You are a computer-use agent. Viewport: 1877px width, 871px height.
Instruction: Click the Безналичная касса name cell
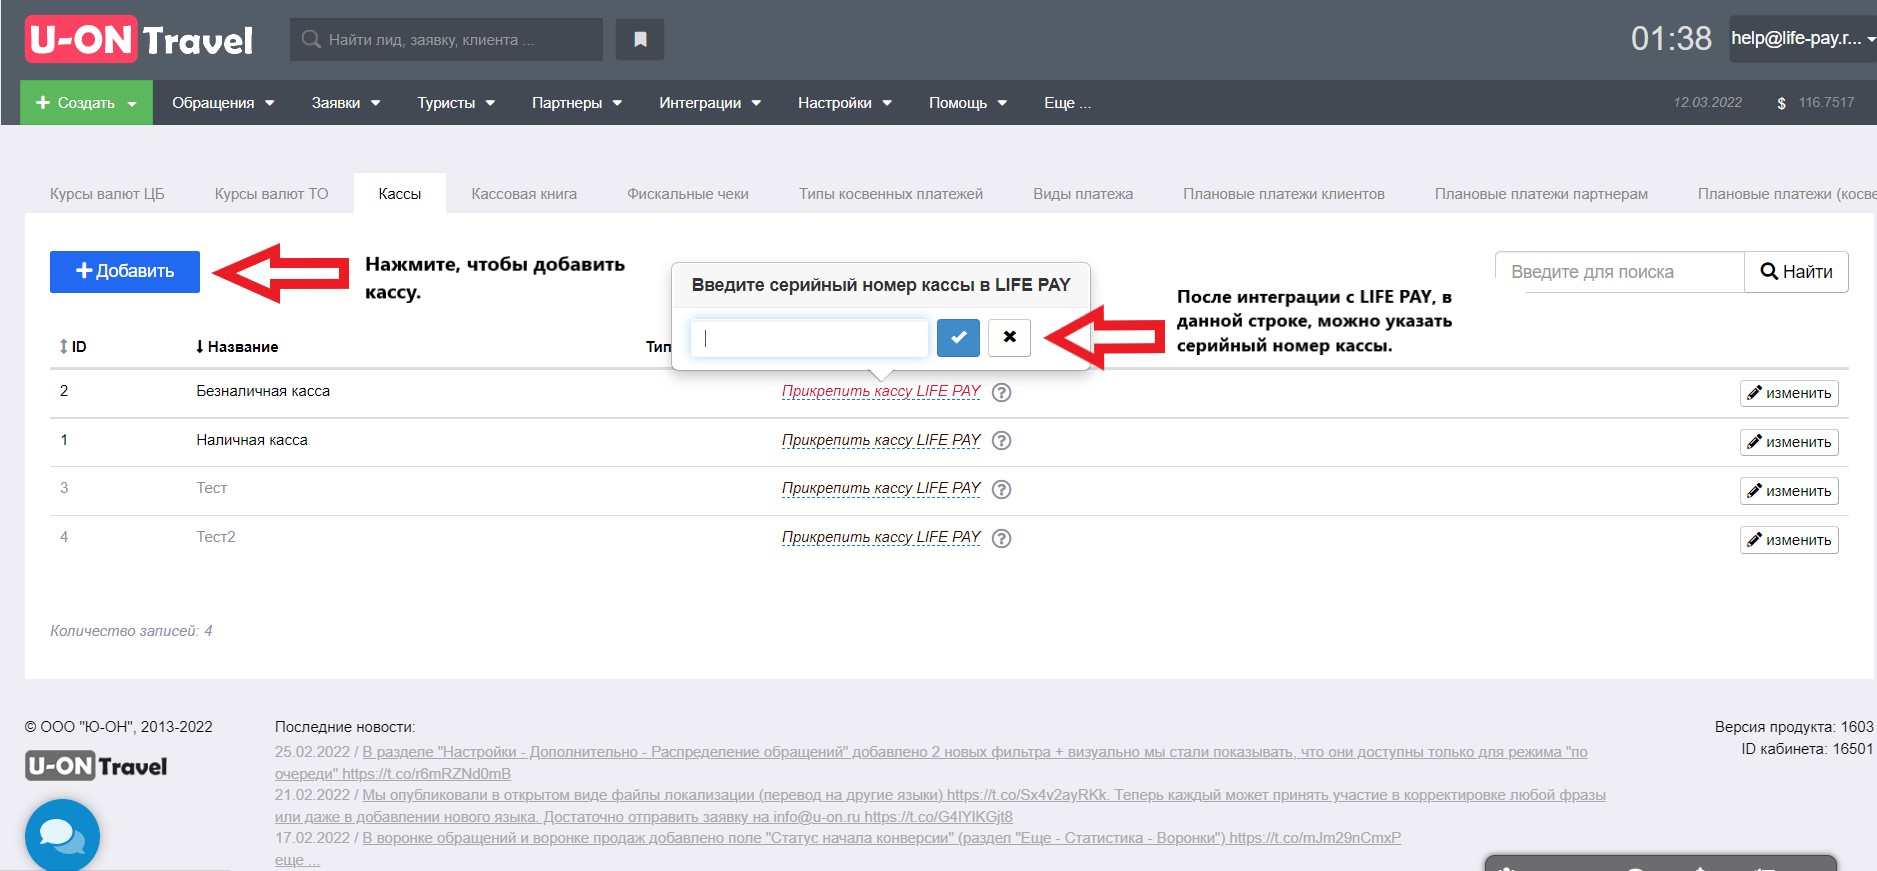263,391
